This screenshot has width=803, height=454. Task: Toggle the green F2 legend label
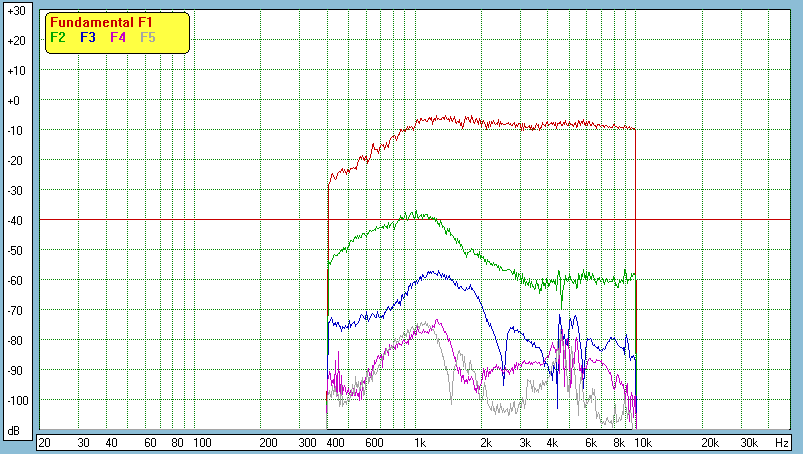pos(57,37)
